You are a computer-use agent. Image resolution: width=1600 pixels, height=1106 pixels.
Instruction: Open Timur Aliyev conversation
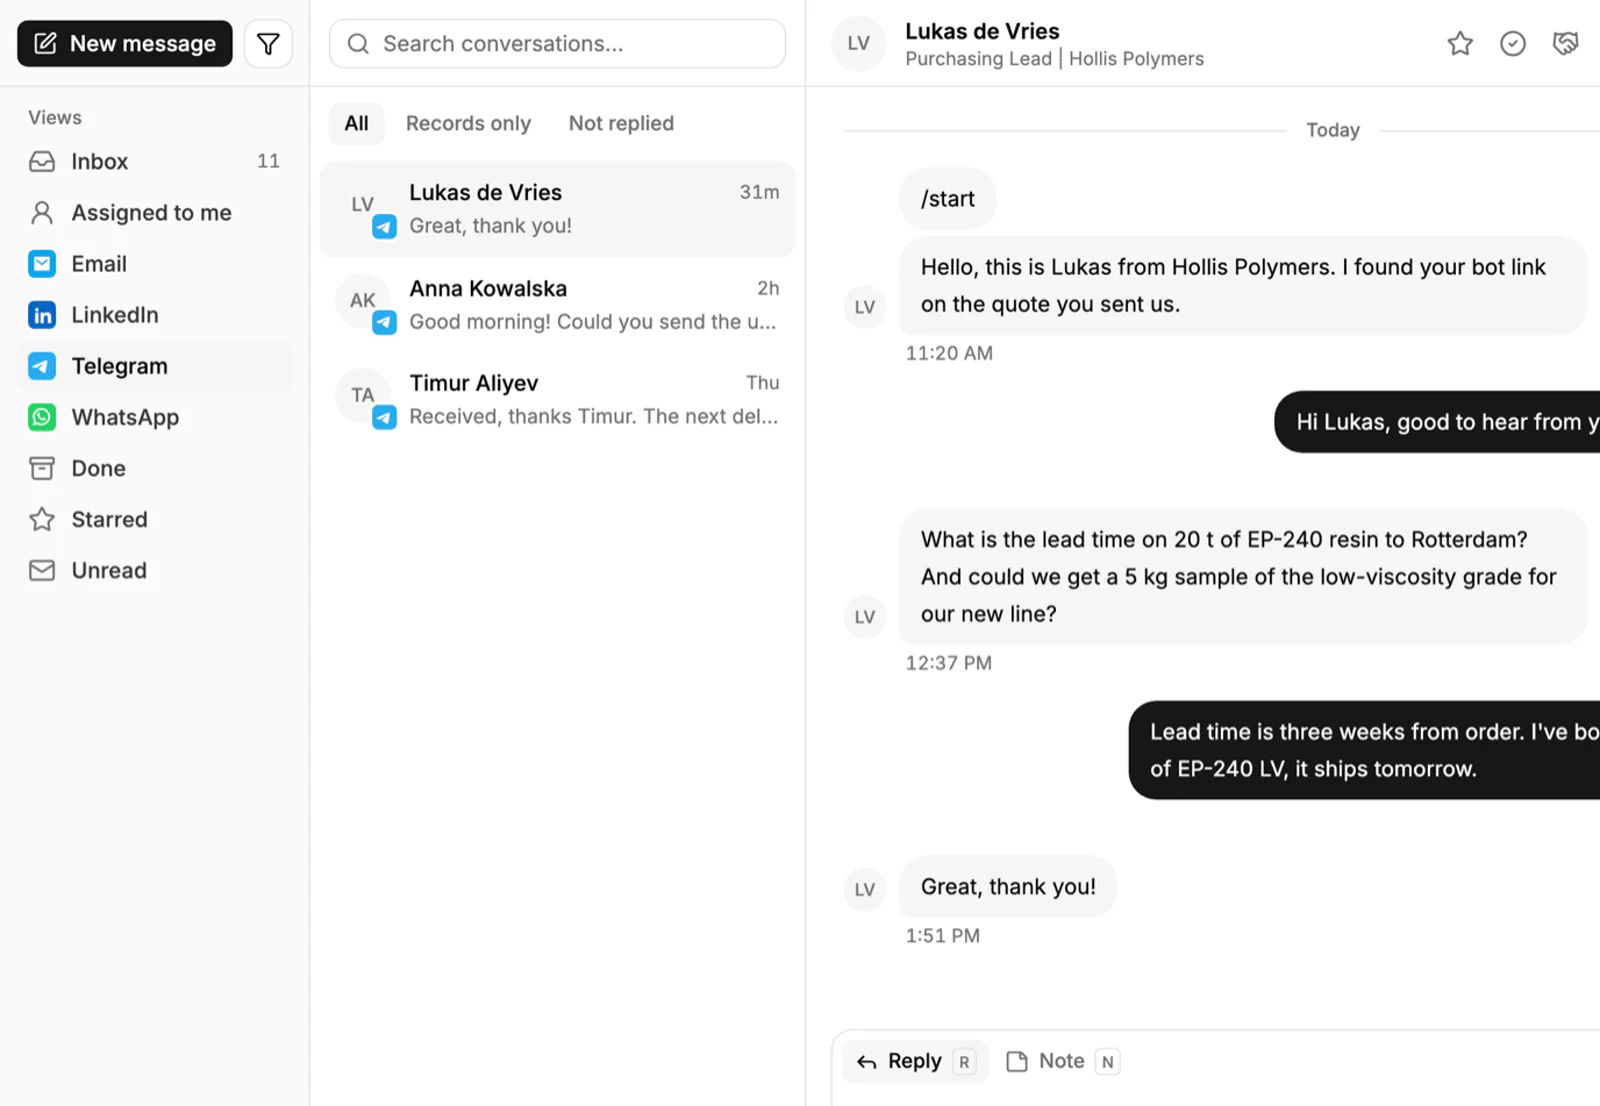pos(557,399)
